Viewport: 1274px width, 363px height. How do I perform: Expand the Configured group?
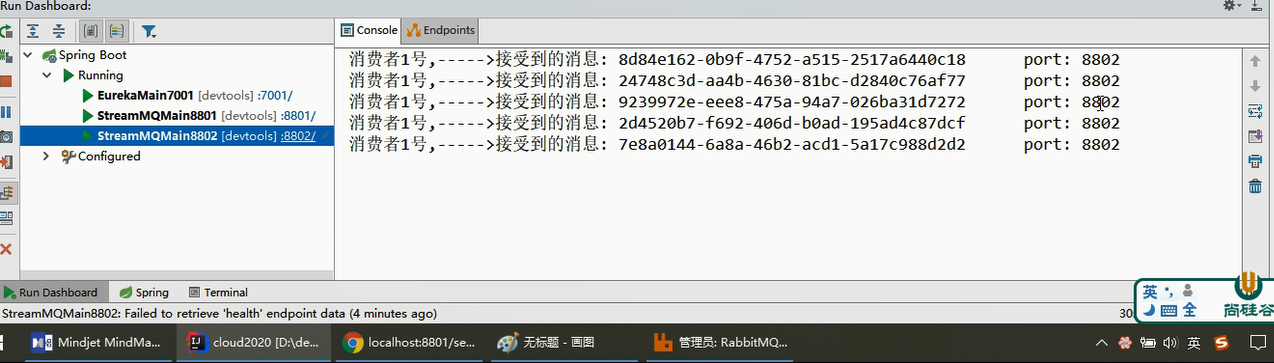click(x=46, y=156)
